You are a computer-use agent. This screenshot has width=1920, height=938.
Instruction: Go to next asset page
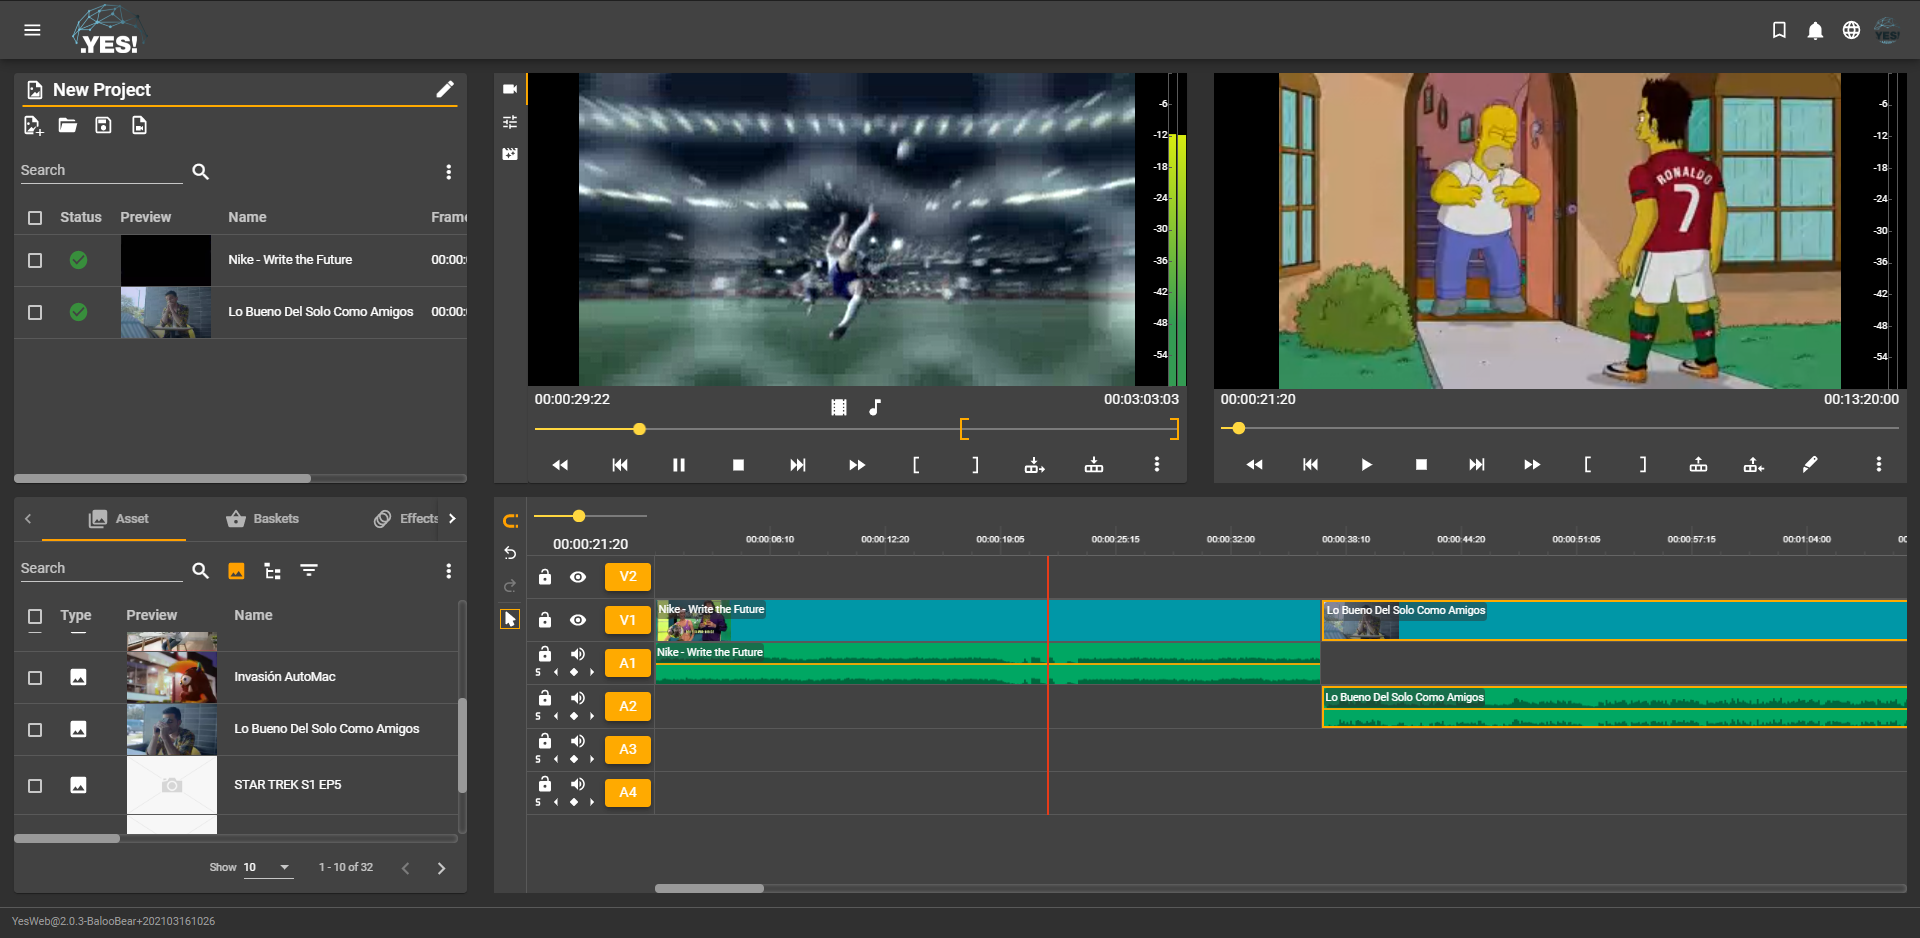pyautogui.click(x=441, y=868)
